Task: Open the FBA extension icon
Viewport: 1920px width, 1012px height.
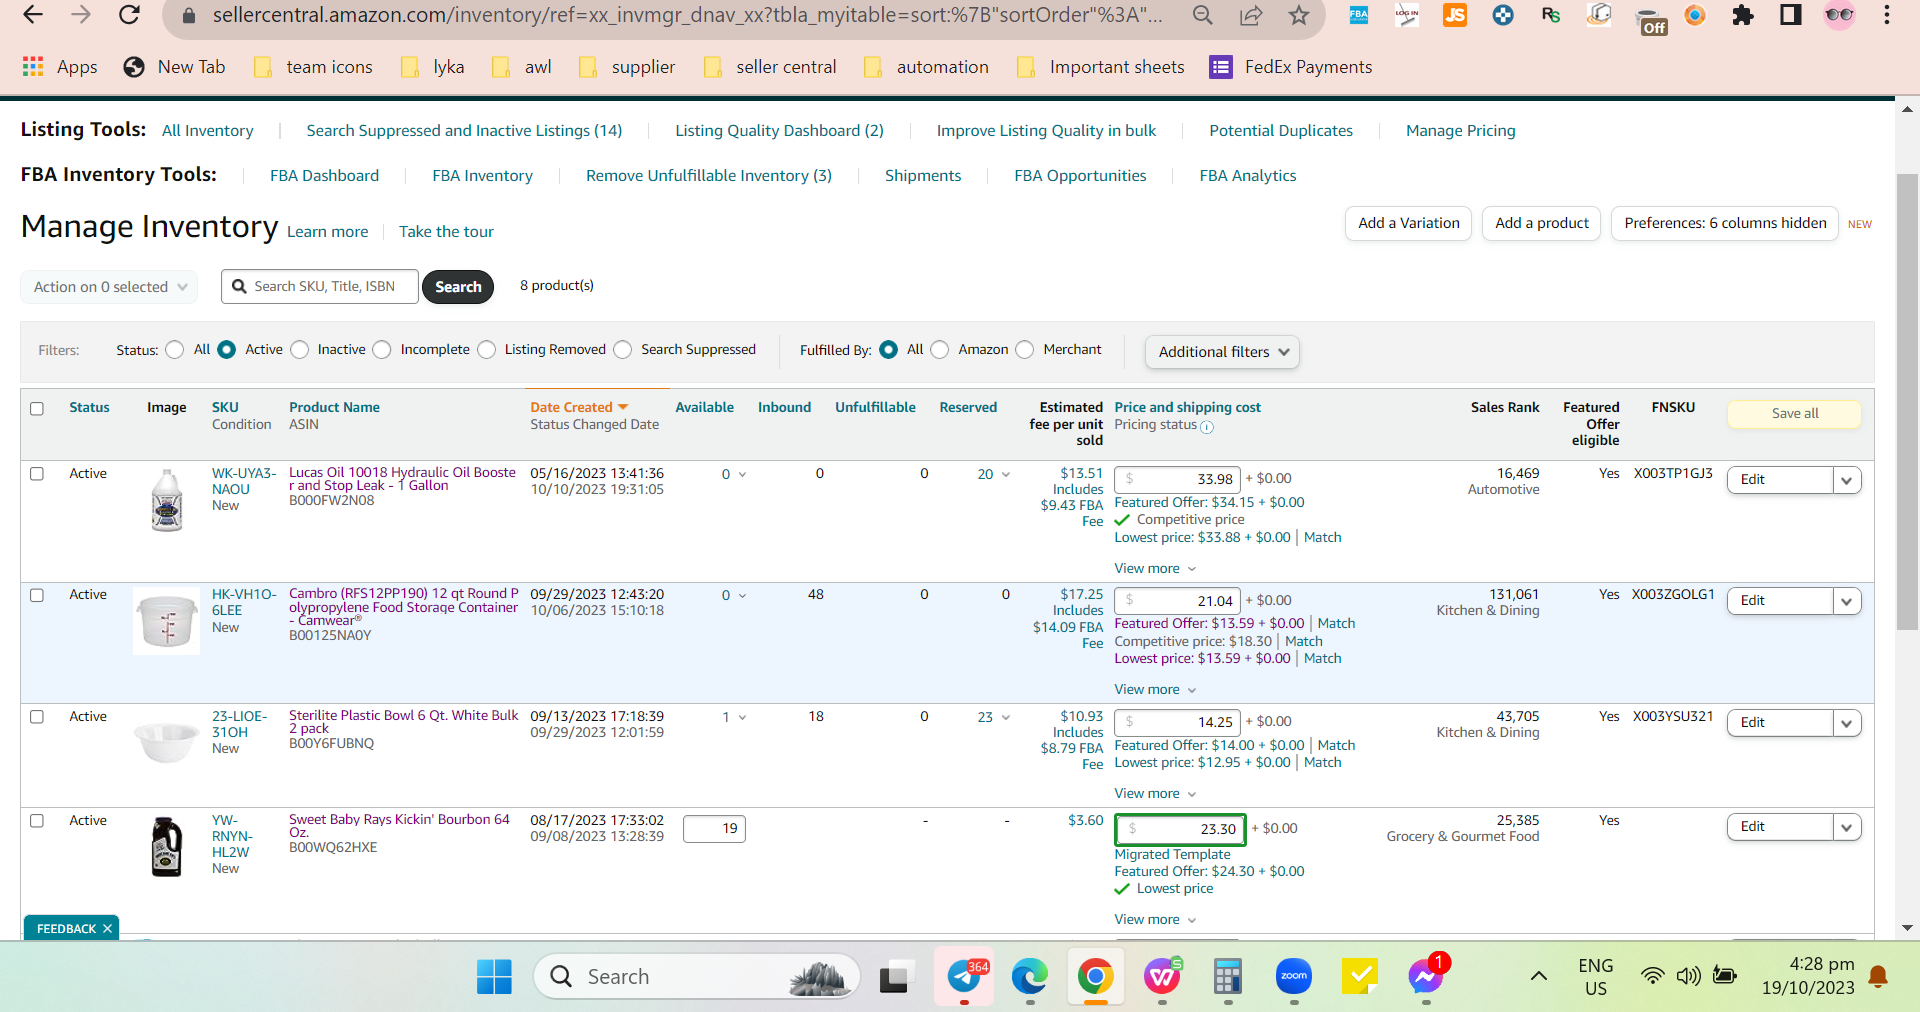Action: point(1359,15)
